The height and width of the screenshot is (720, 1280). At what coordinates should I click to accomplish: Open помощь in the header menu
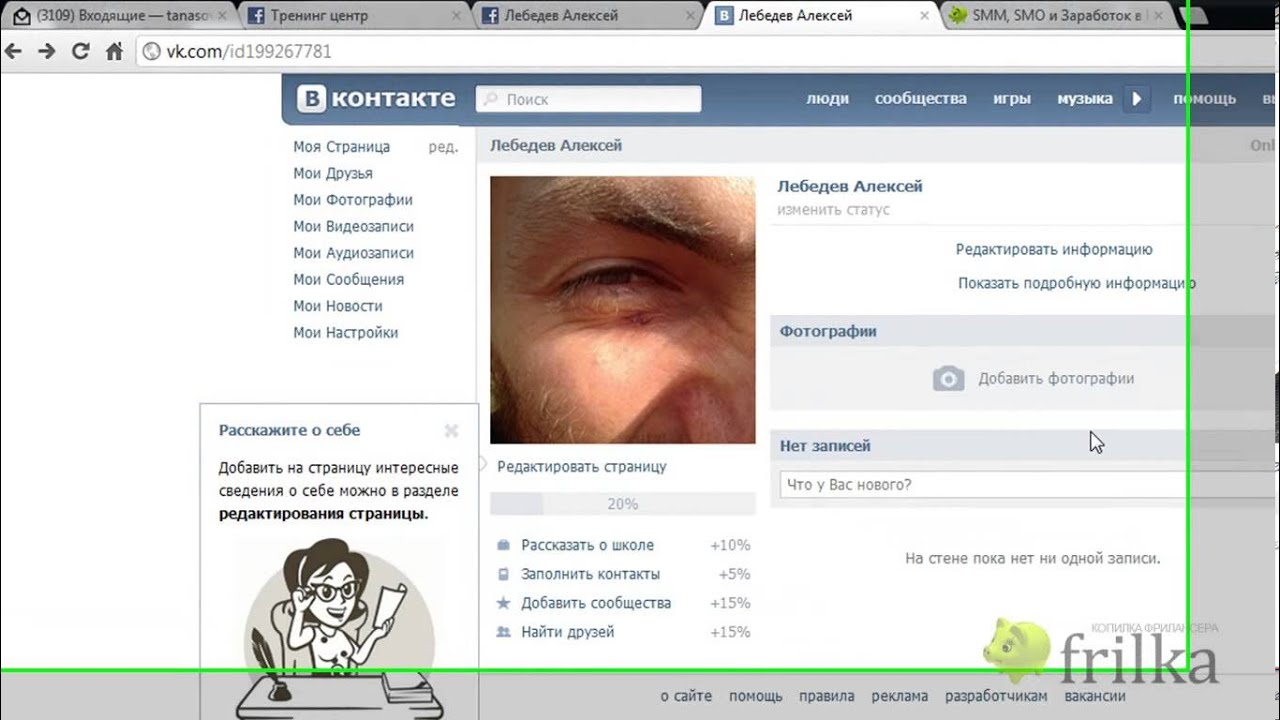click(x=1204, y=99)
